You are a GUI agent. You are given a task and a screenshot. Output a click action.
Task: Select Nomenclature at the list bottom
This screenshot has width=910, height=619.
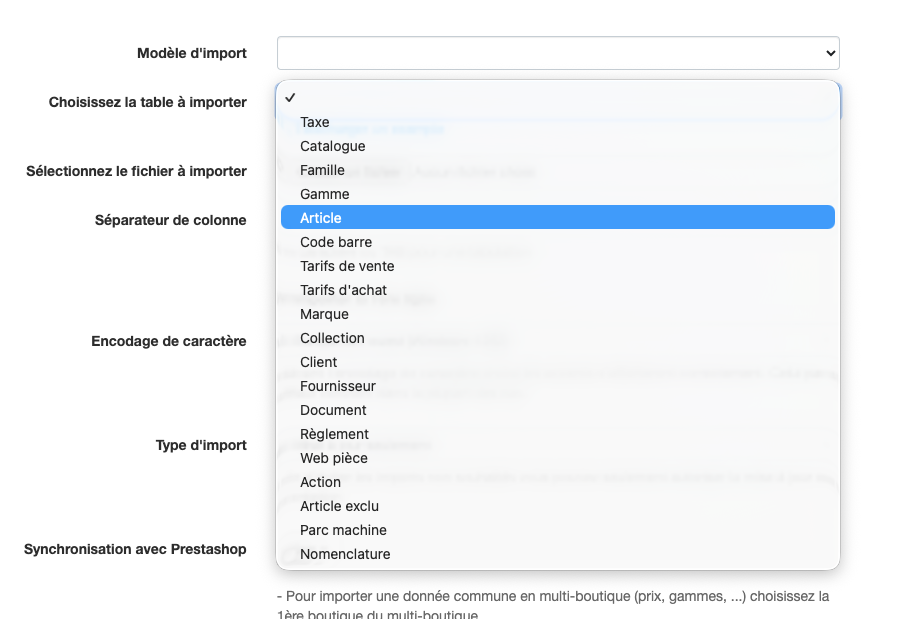[x=345, y=554]
